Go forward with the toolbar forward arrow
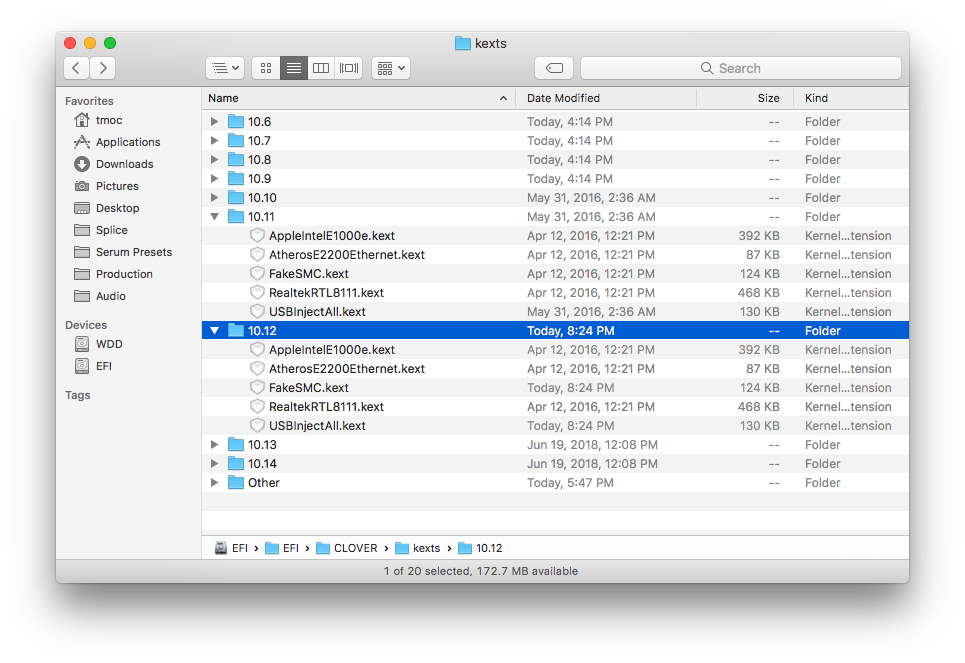965x663 pixels. [103, 68]
